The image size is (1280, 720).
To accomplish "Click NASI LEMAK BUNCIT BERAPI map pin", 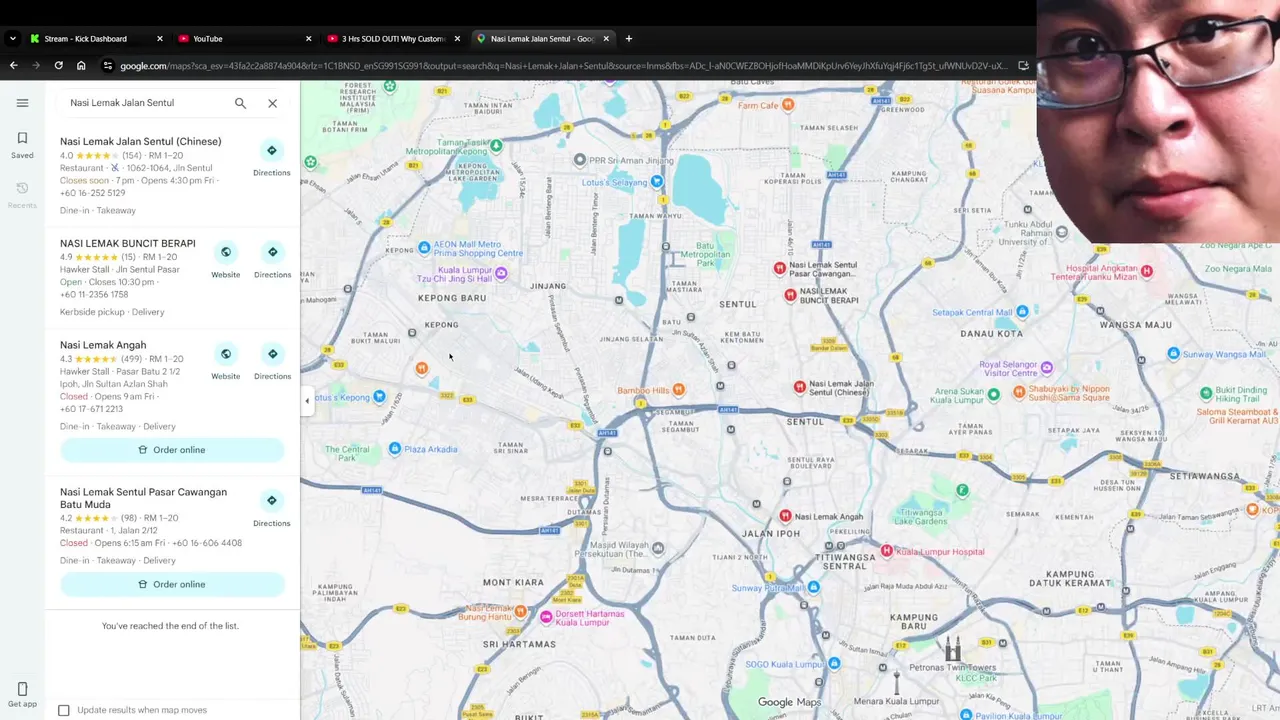I will click(790, 295).
